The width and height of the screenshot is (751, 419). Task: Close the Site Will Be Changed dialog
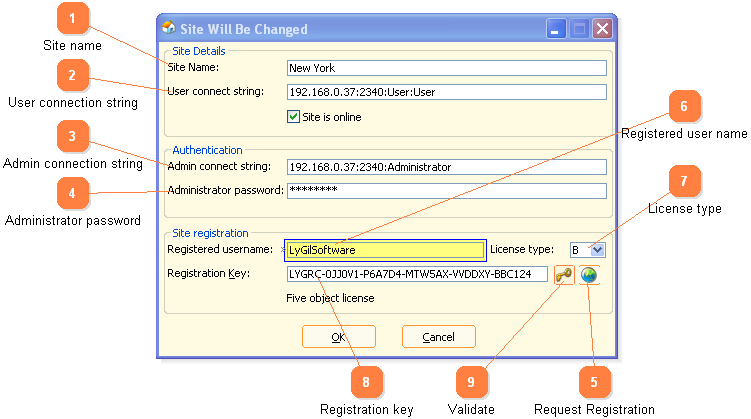[x=602, y=29]
